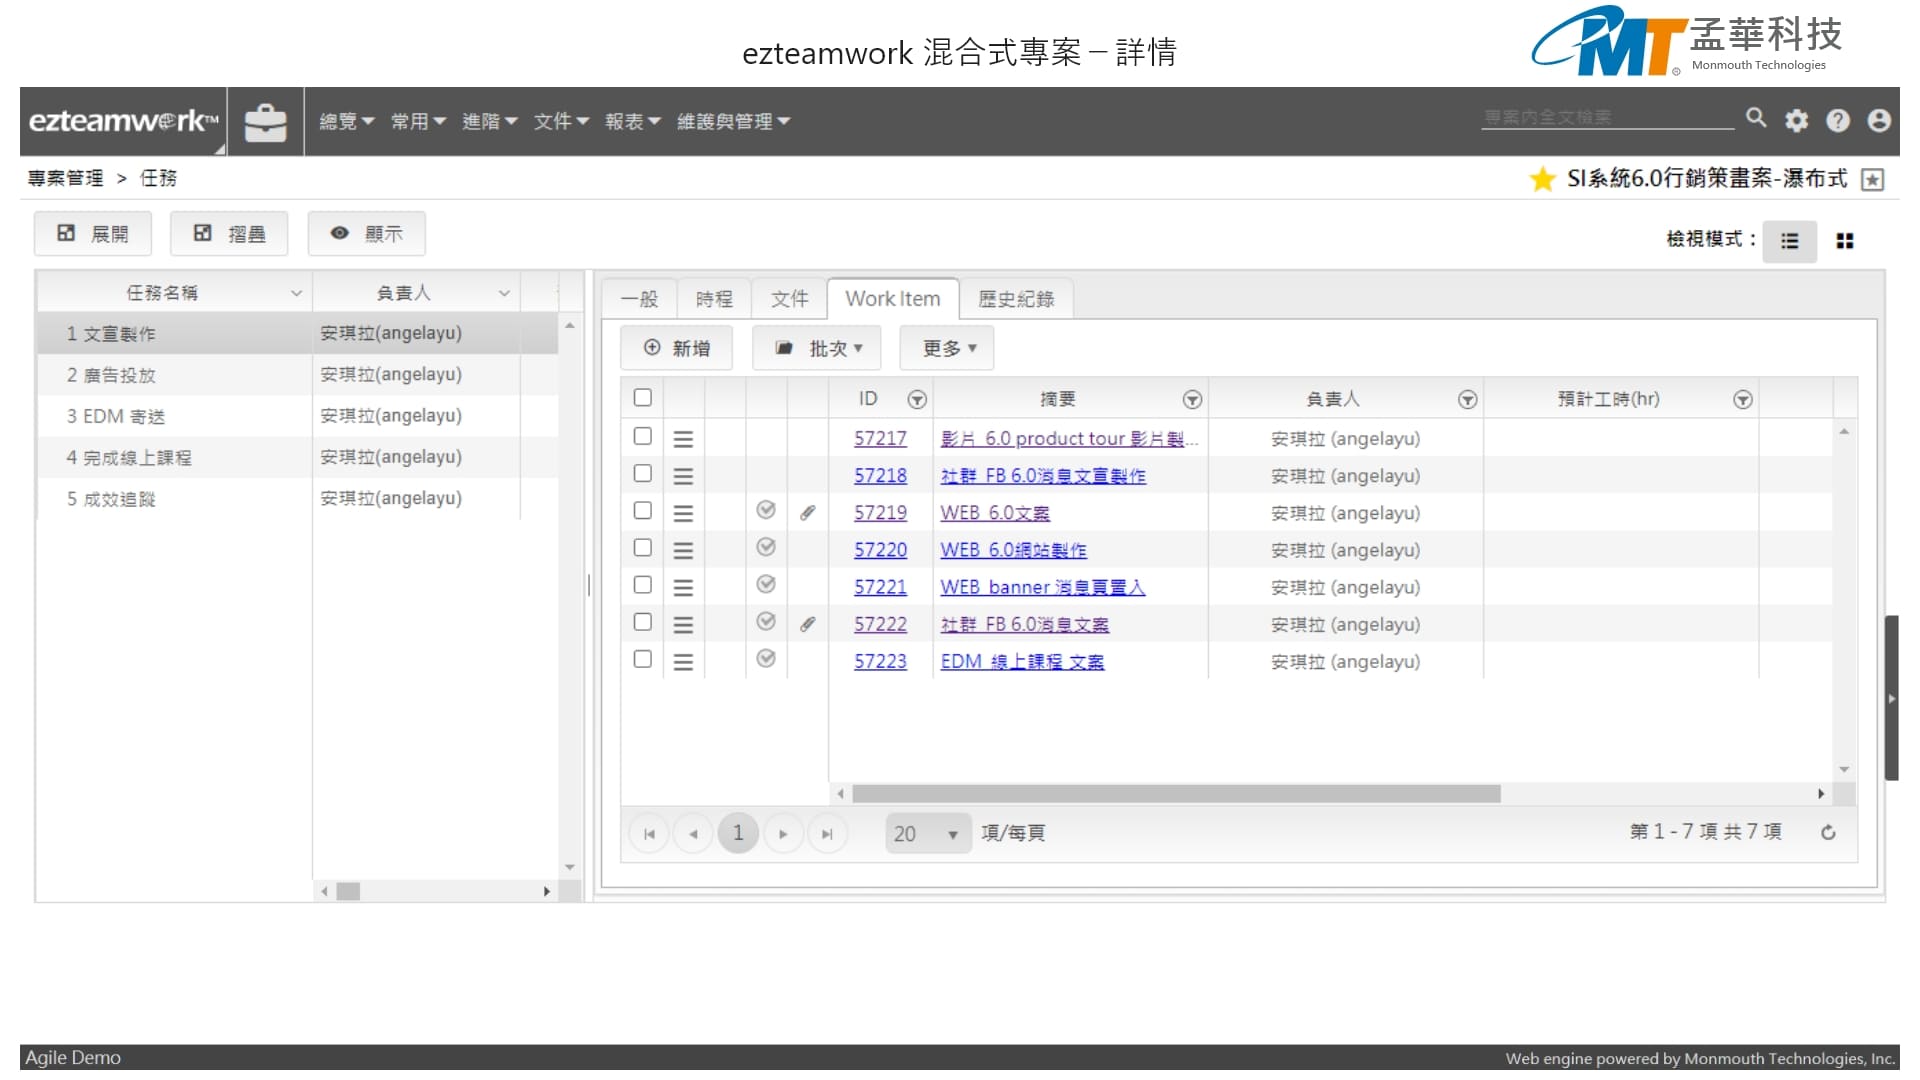
Task: Toggle the select-all header checkbox
Action: [643, 398]
